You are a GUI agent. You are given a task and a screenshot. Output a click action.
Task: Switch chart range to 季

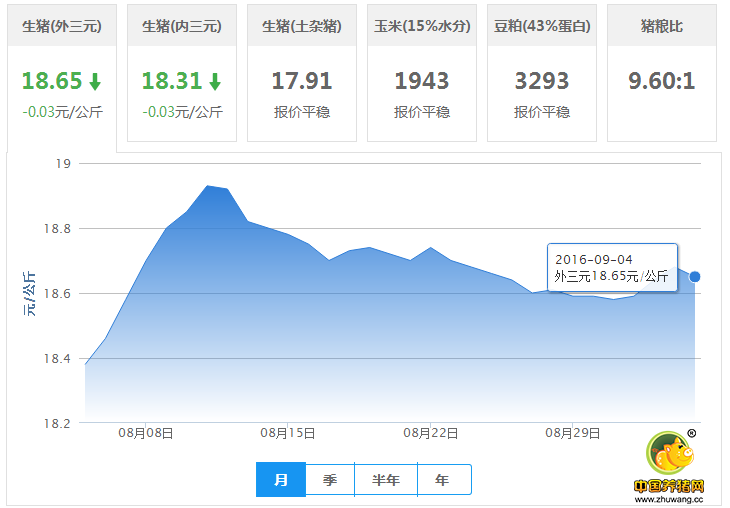coord(330,480)
